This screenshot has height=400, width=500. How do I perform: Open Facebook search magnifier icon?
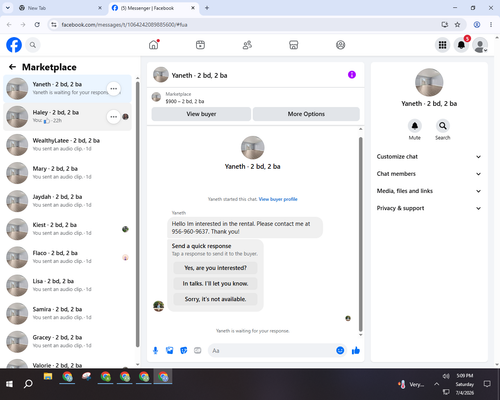click(x=33, y=45)
